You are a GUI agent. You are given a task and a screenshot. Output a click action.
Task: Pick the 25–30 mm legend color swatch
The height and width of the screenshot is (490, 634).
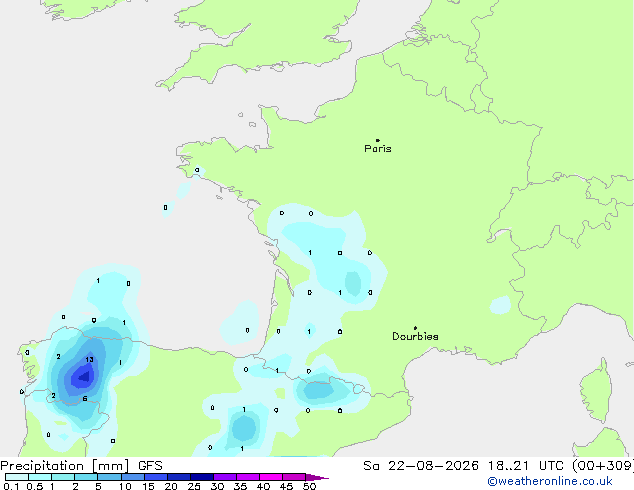point(202,477)
